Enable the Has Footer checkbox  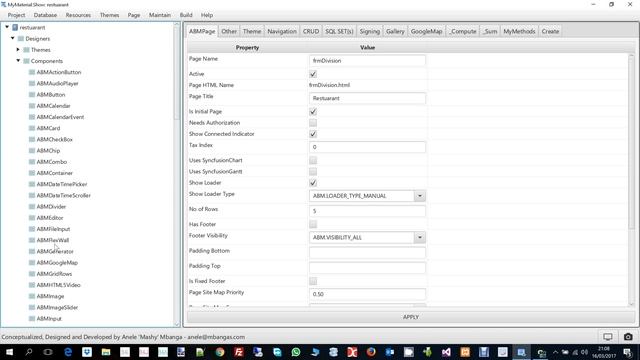click(x=313, y=224)
